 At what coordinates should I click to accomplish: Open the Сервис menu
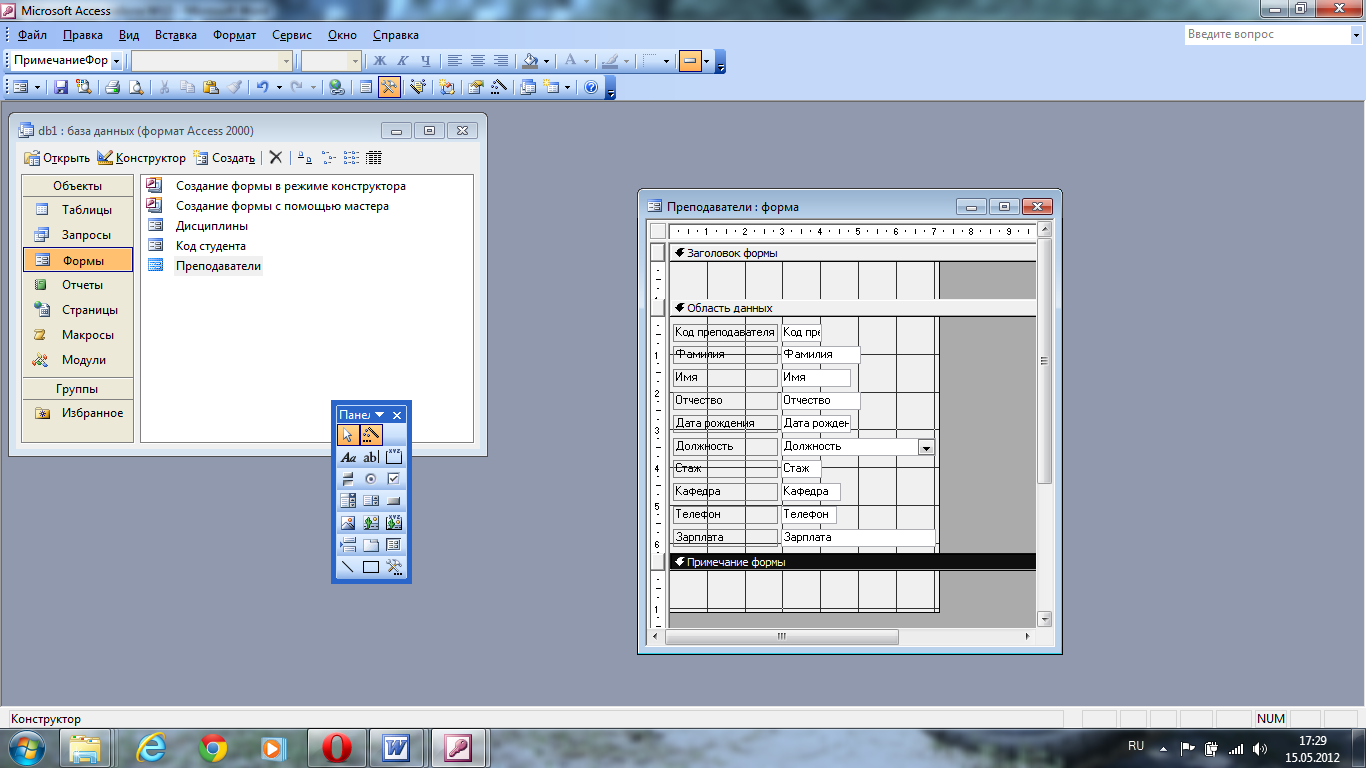point(291,35)
